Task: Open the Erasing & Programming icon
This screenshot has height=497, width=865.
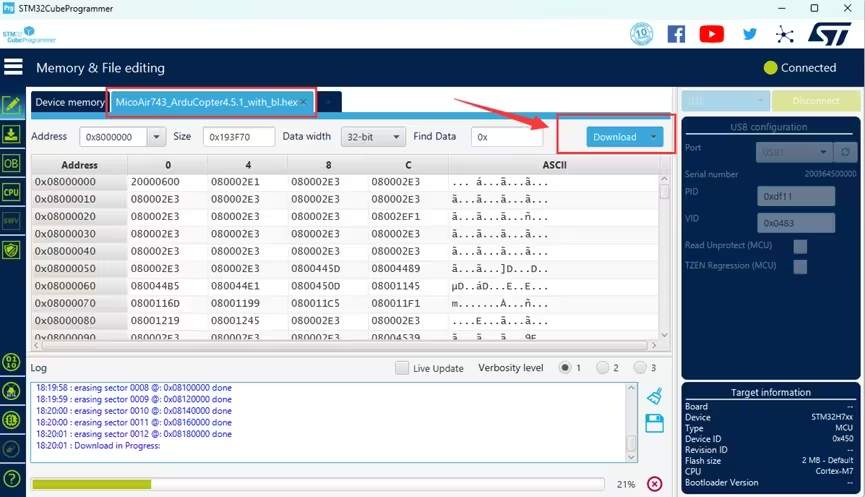Action: pyautogui.click(x=12, y=134)
